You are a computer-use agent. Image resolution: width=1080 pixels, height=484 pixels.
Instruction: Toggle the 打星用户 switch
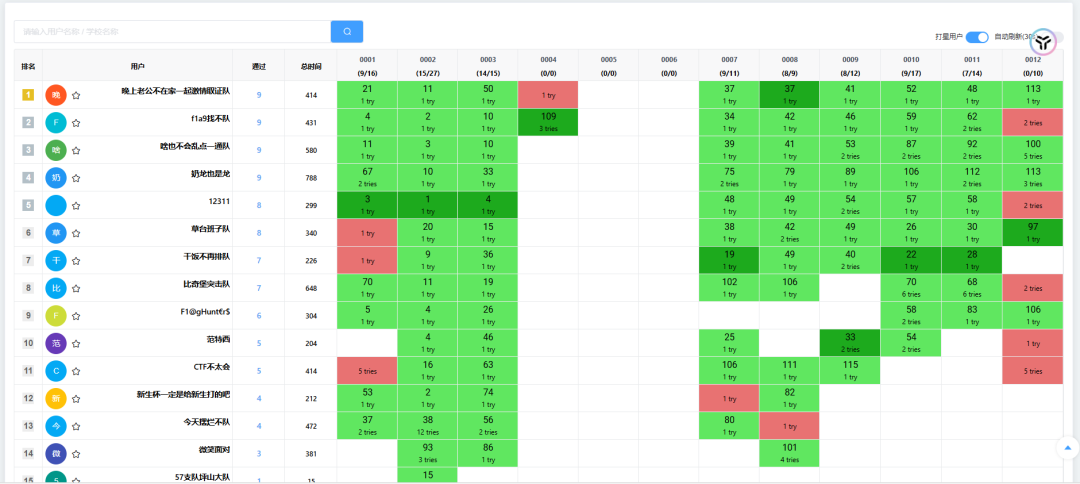click(977, 37)
